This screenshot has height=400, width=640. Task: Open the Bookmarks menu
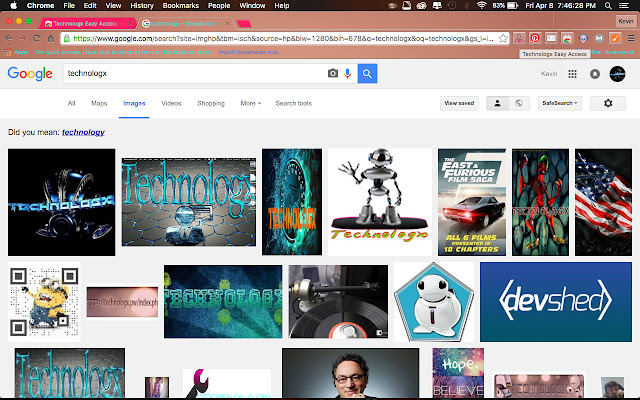click(x=180, y=5)
